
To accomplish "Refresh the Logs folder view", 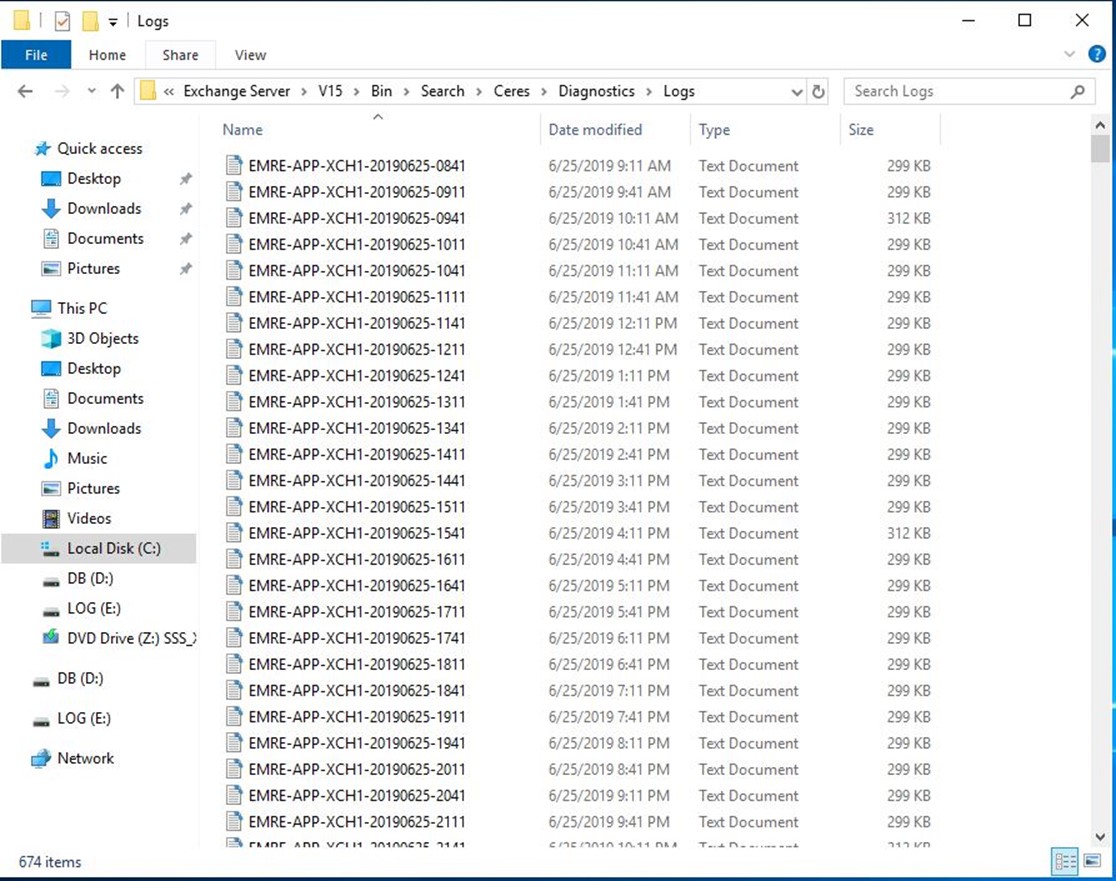I will (818, 92).
